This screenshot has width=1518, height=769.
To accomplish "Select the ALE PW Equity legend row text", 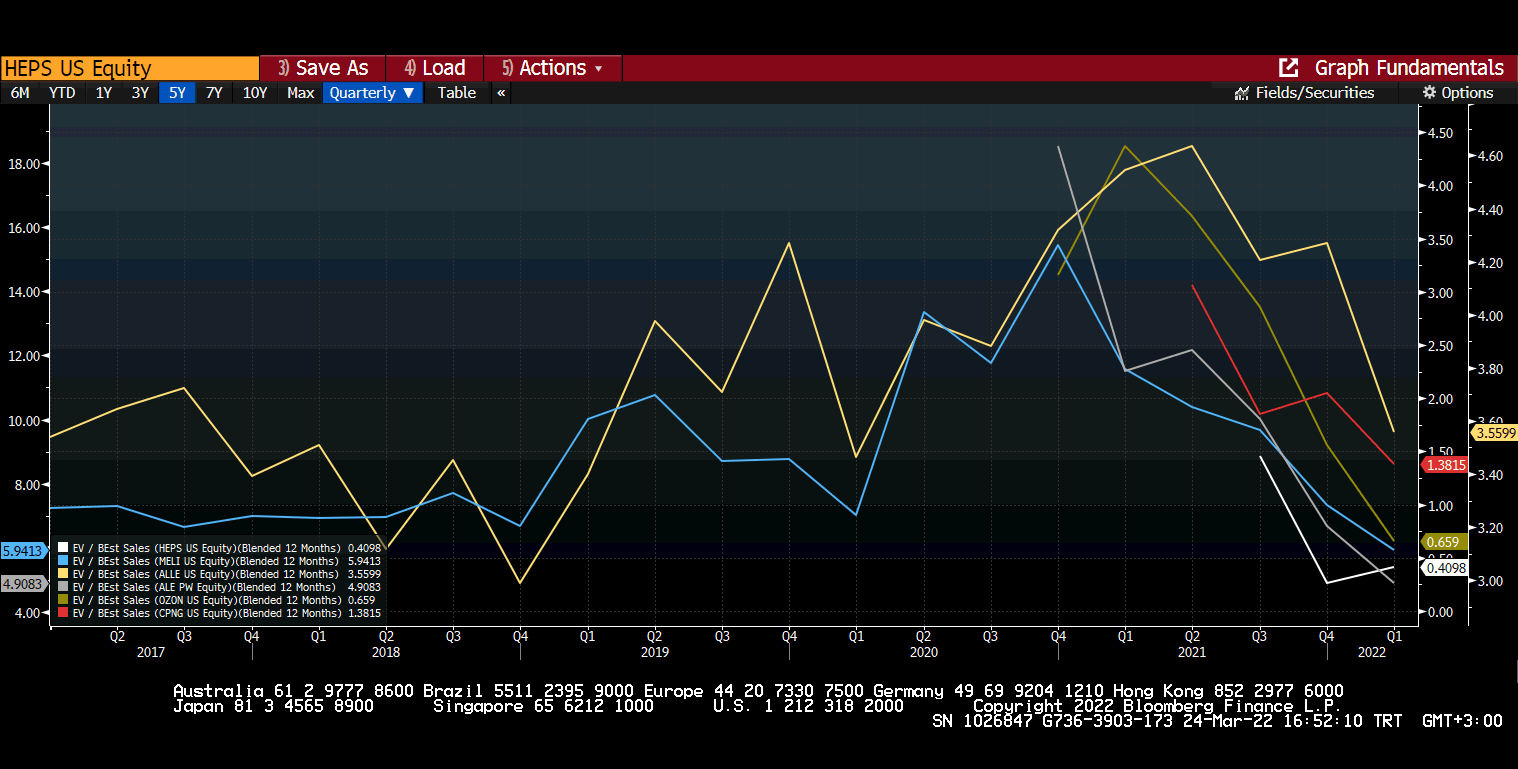I will (x=227, y=587).
